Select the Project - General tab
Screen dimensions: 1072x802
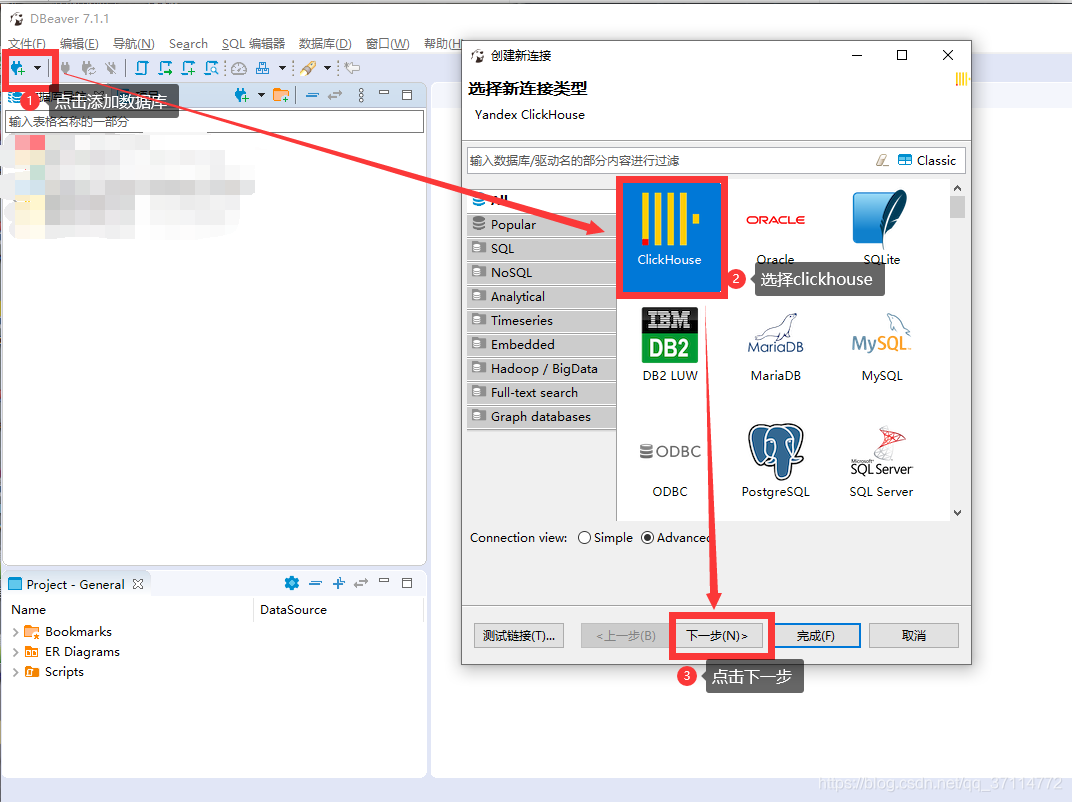[x=75, y=584]
